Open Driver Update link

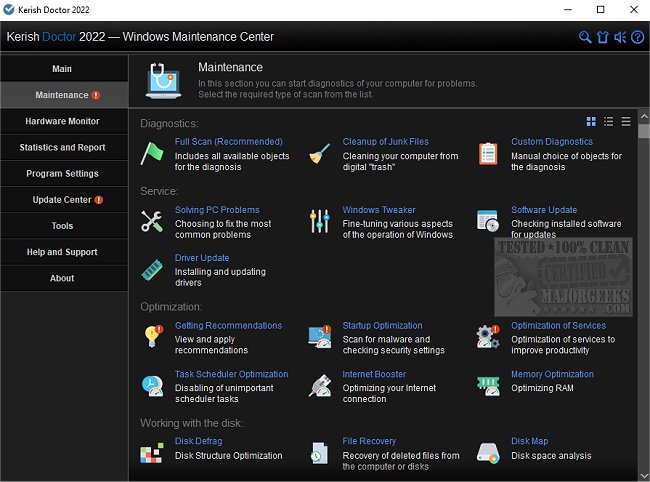click(202, 258)
